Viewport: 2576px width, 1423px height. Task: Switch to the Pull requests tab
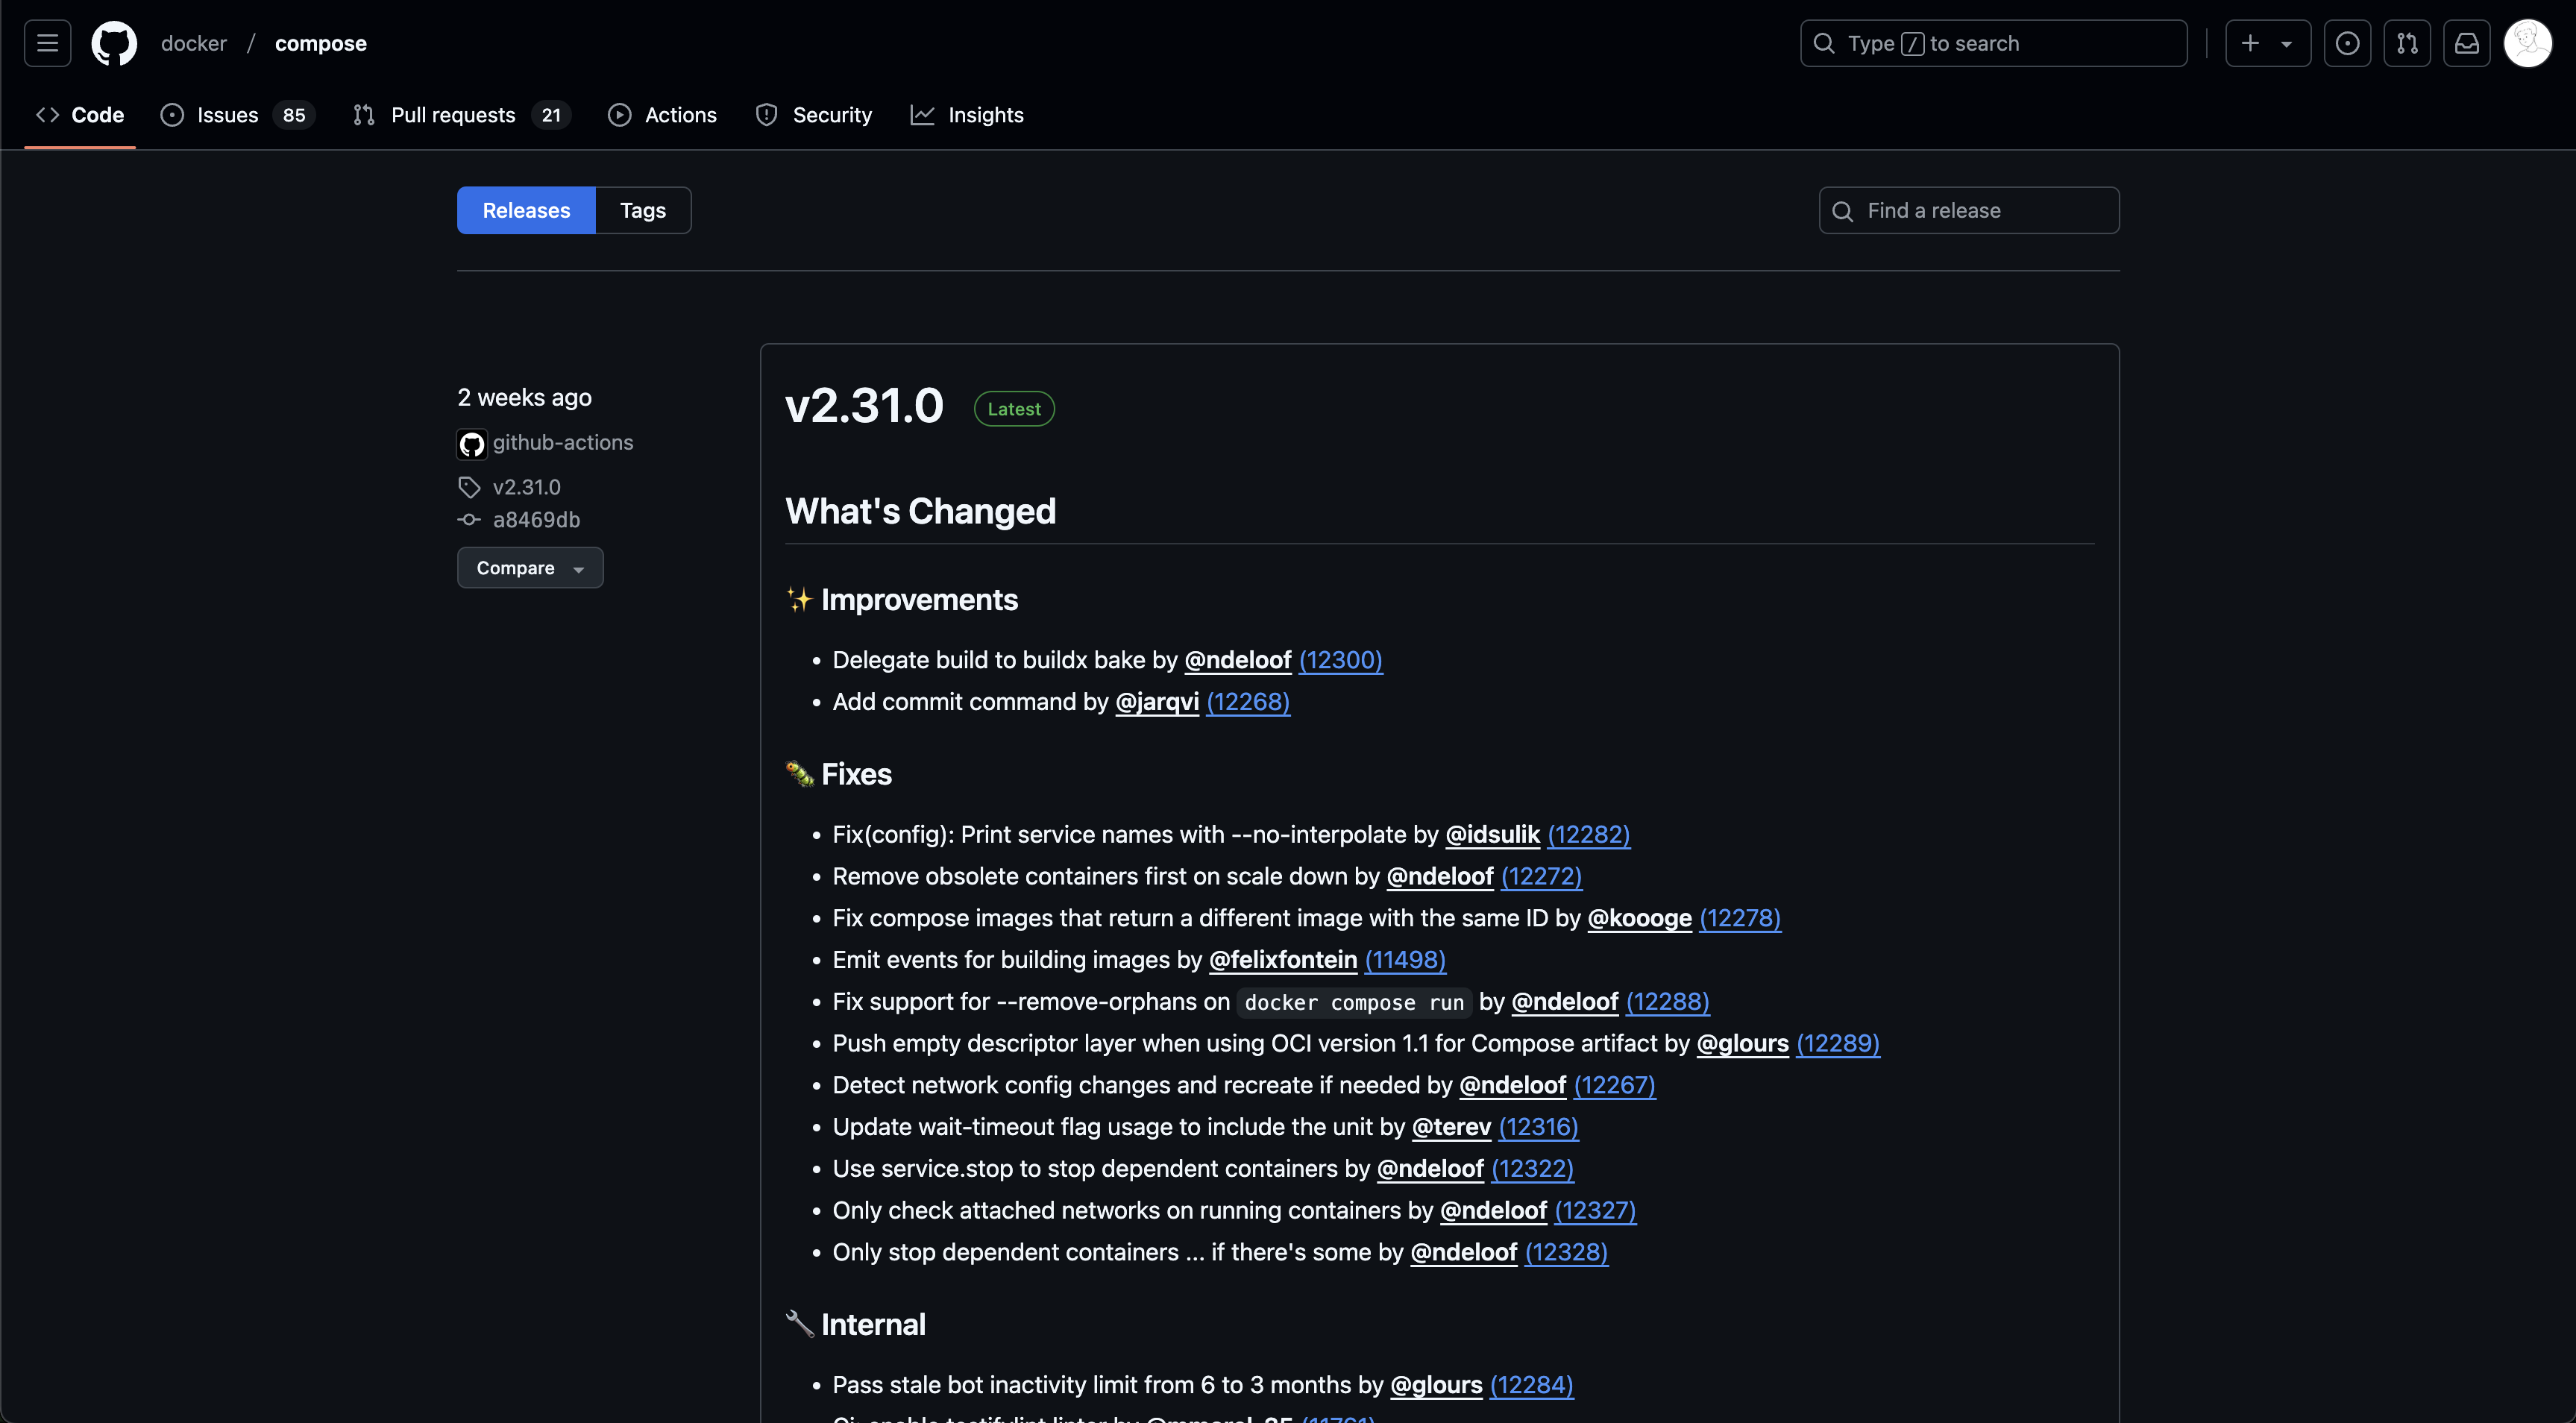(x=453, y=114)
